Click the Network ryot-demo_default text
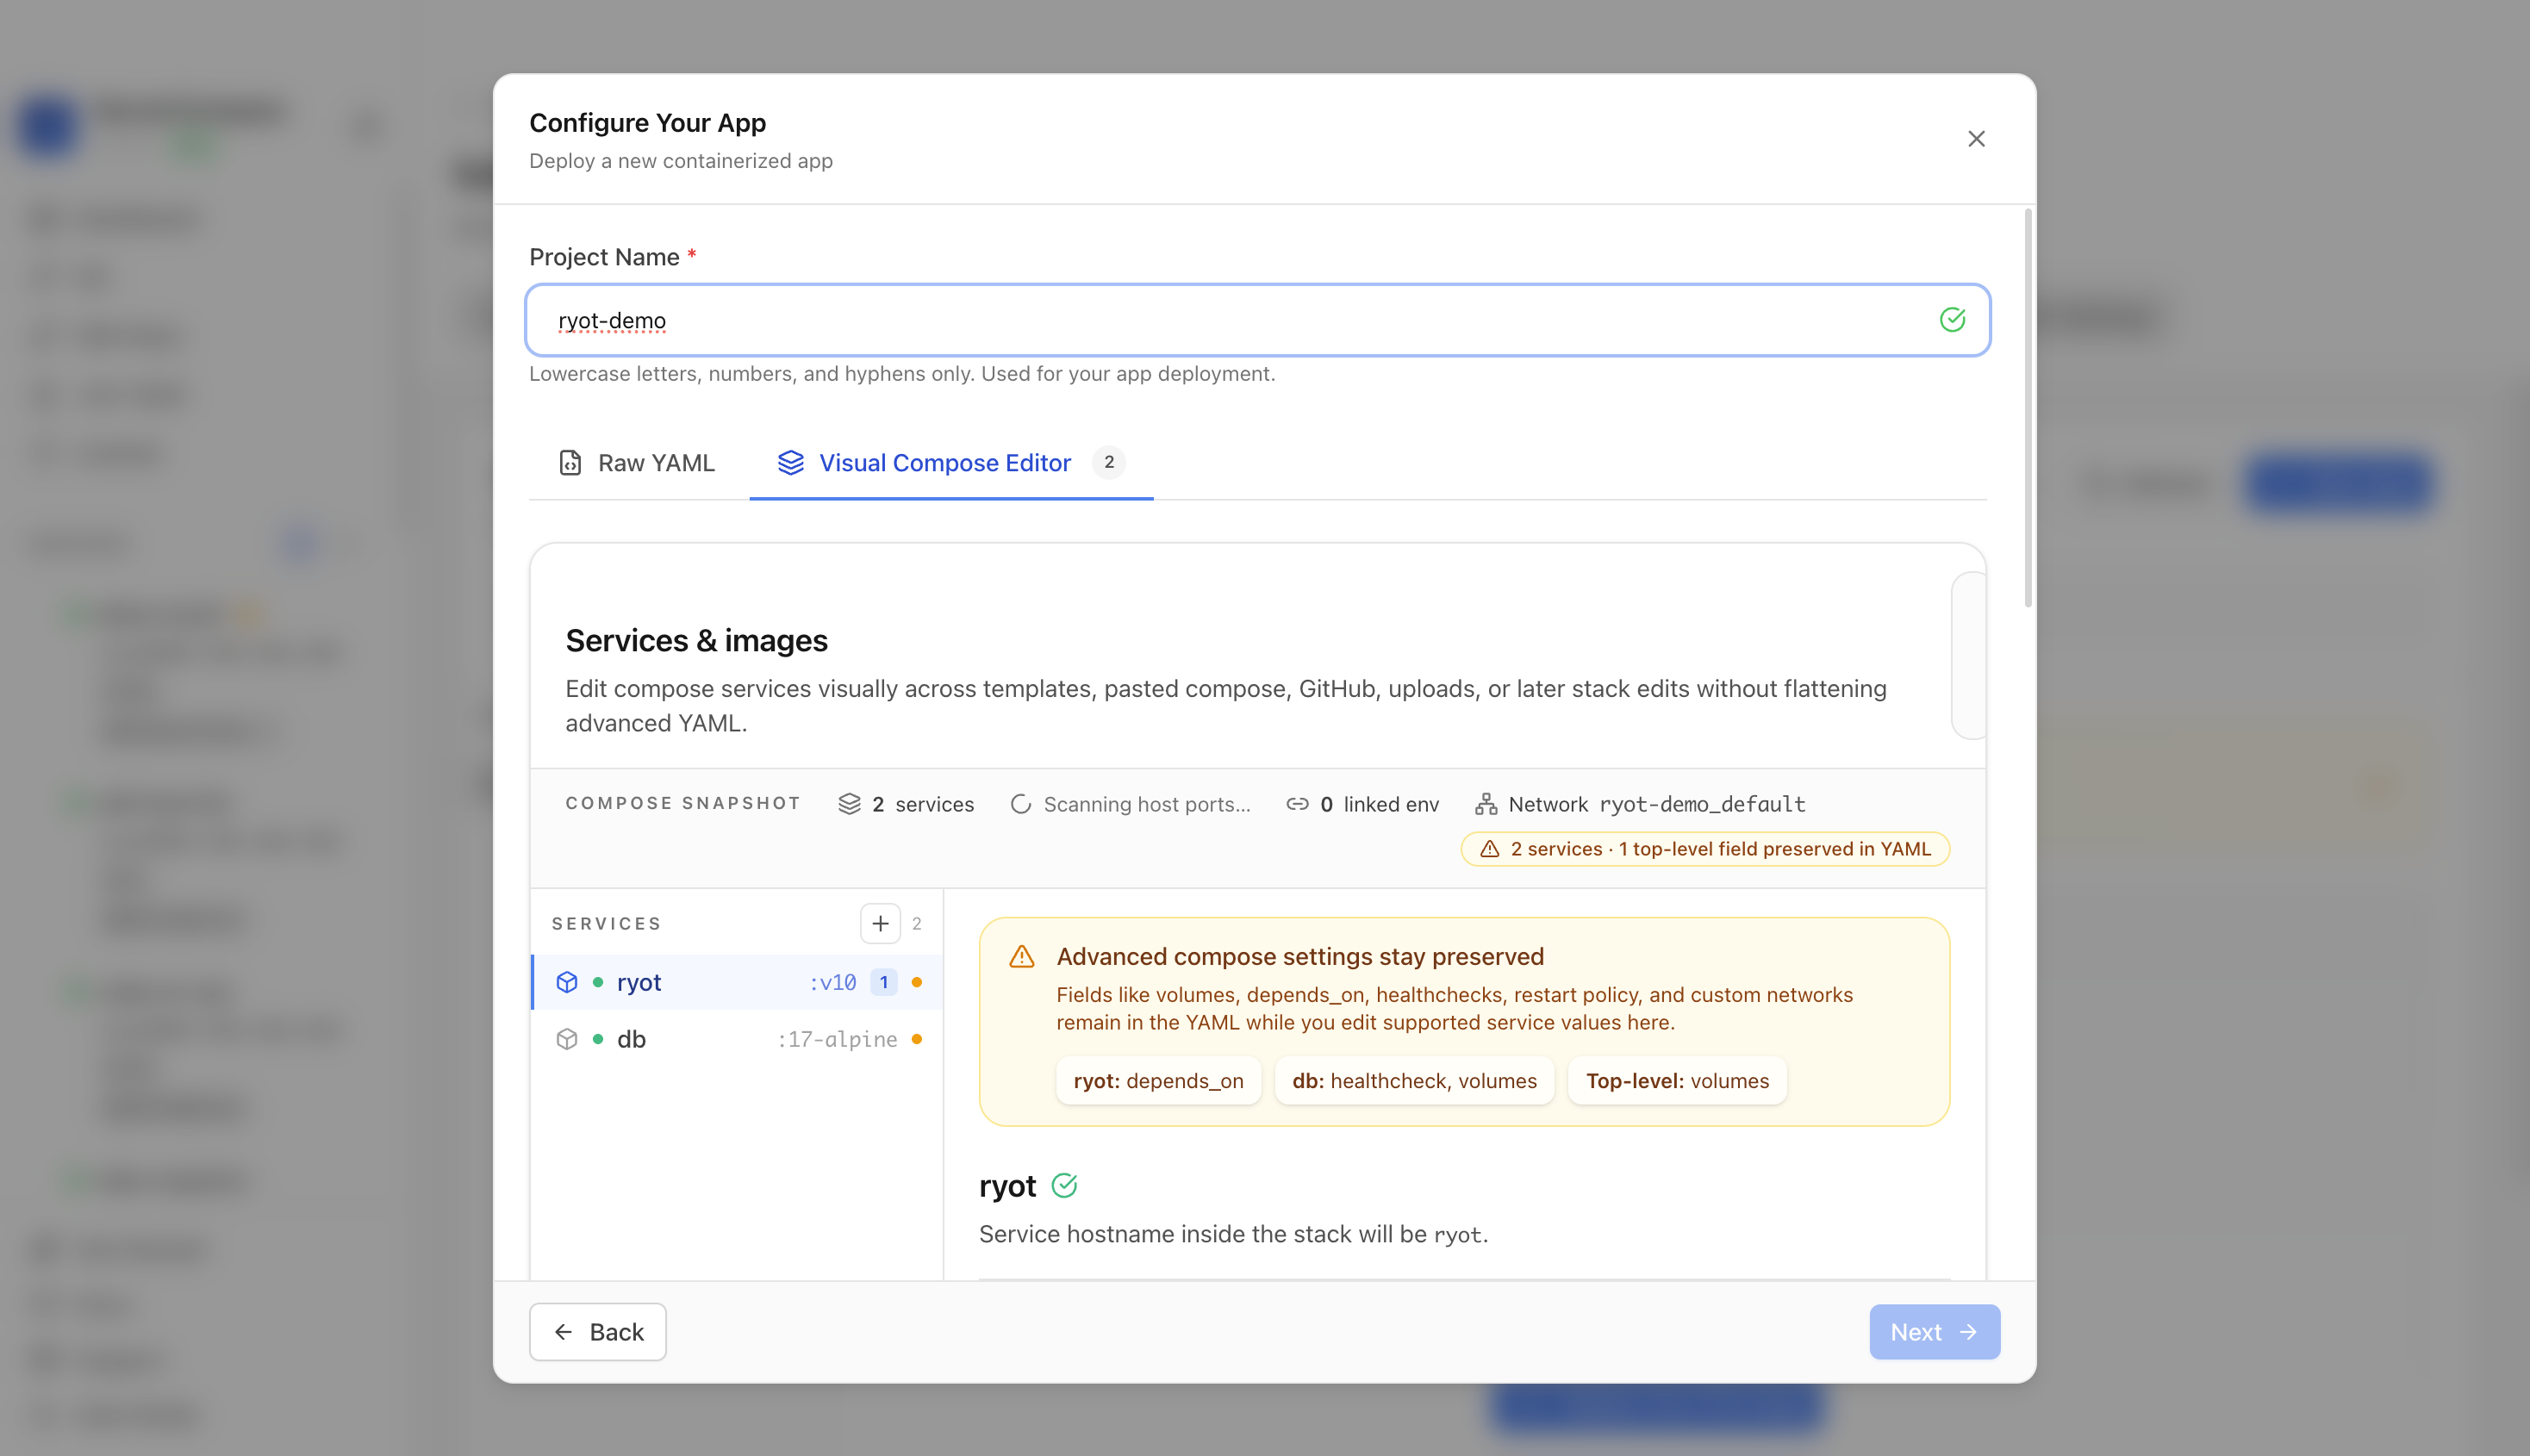This screenshot has height=1456, width=2530. (1656, 804)
